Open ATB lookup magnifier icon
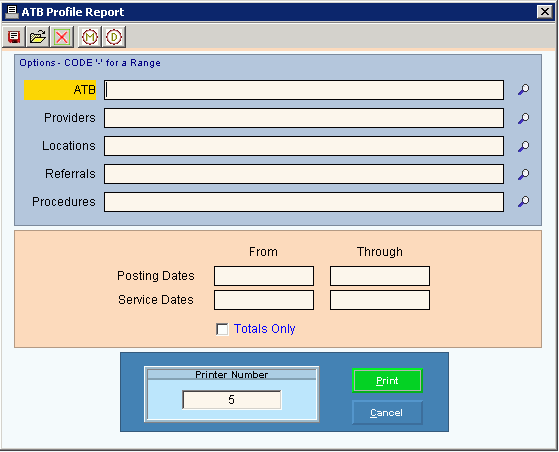This screenshot has height=452, width=559. tap(523, 89)
